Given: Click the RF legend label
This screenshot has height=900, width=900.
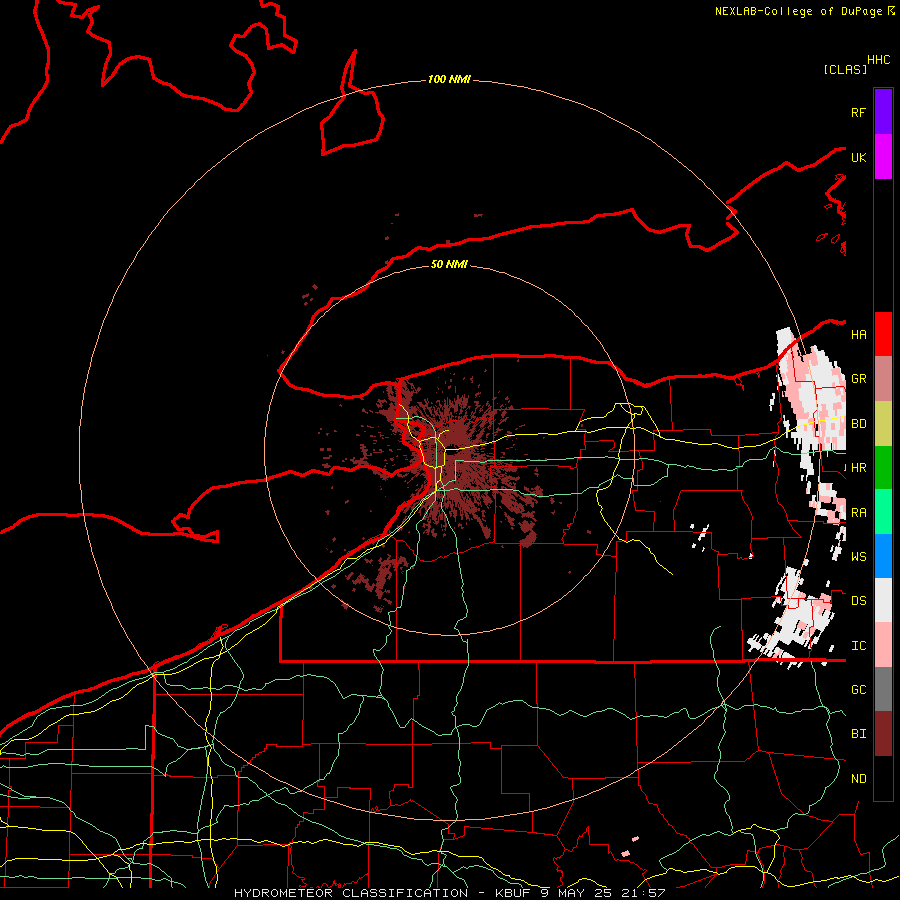Looking at the screenshot, I should coord(859,112).
